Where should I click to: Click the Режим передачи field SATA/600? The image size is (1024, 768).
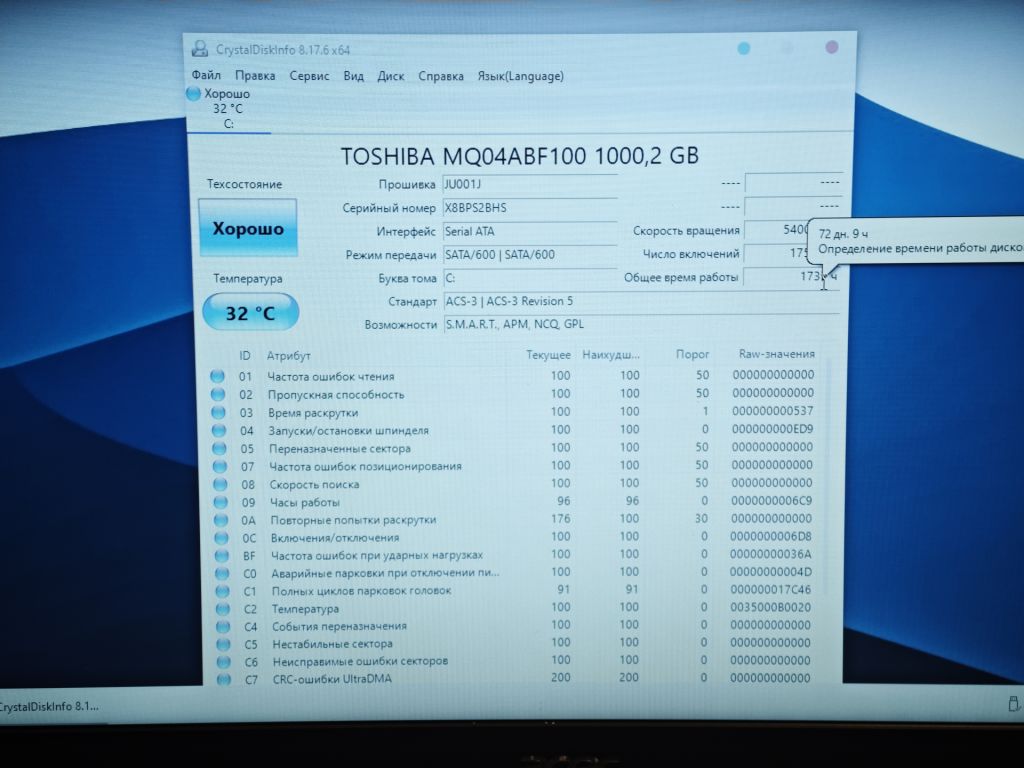click(529, 255)
